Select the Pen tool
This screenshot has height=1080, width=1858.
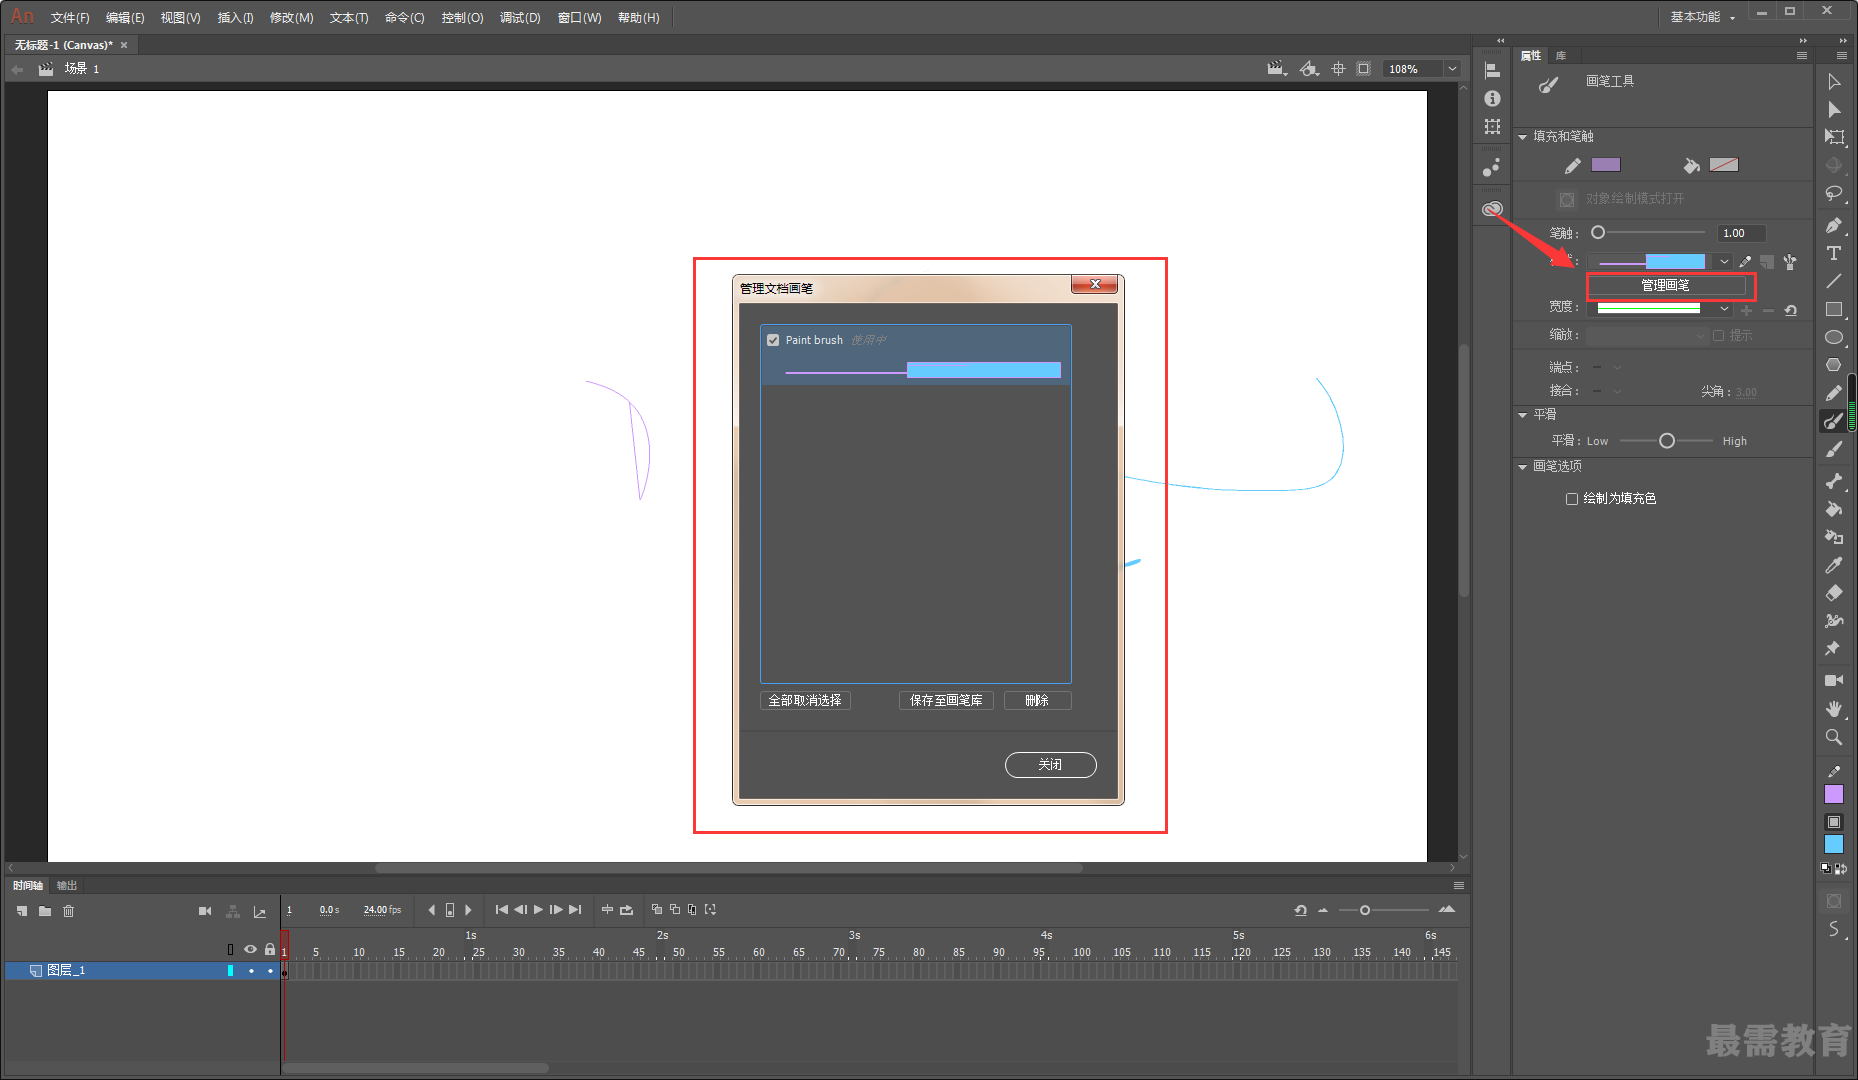(x=1834, y=226)
